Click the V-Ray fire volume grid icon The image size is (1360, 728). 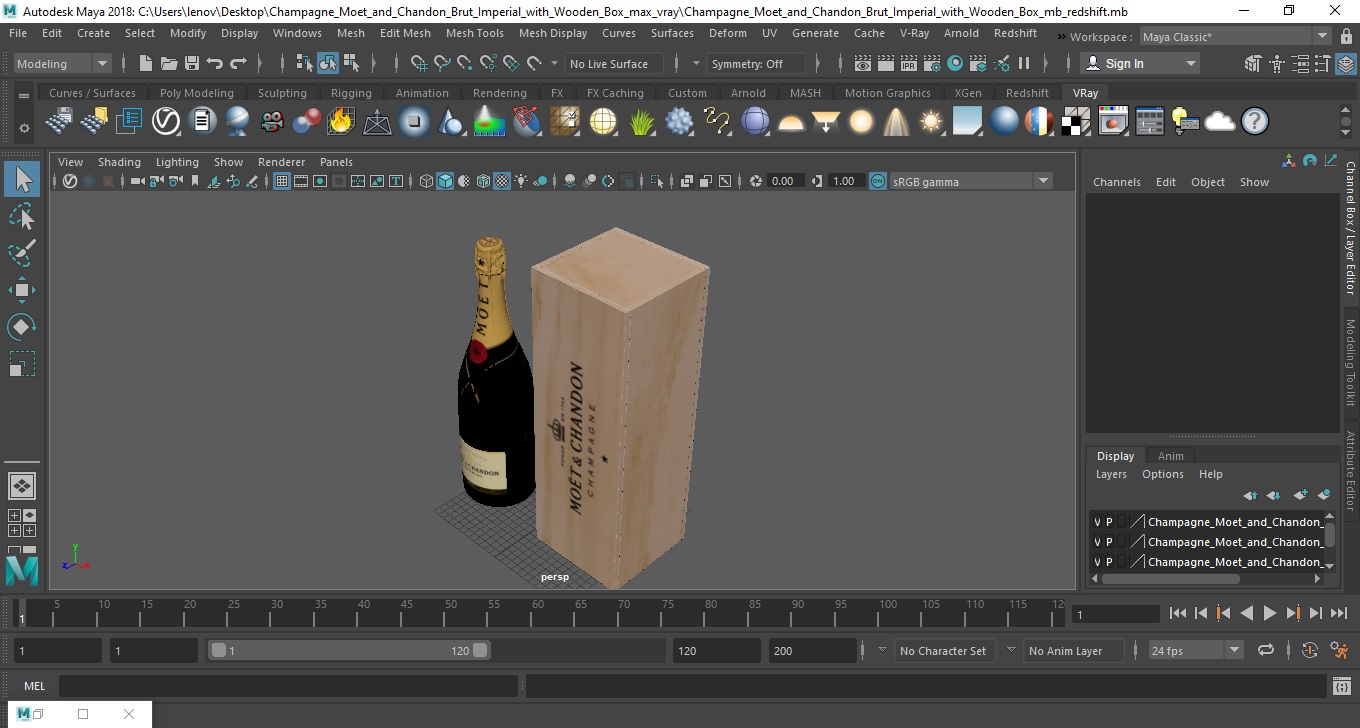click(341, 122)
